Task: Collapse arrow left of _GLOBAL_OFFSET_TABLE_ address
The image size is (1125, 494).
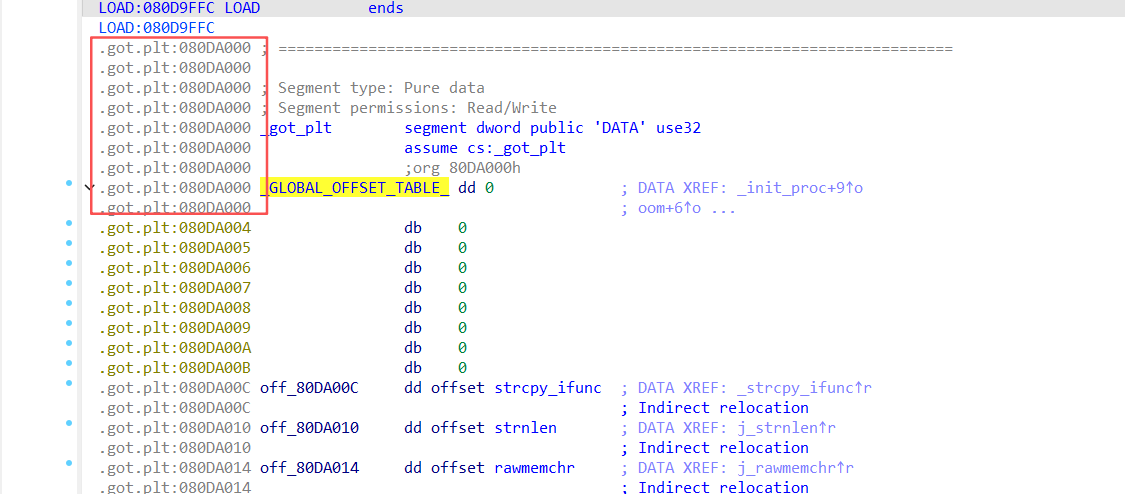Action: [x=90, y=188]
